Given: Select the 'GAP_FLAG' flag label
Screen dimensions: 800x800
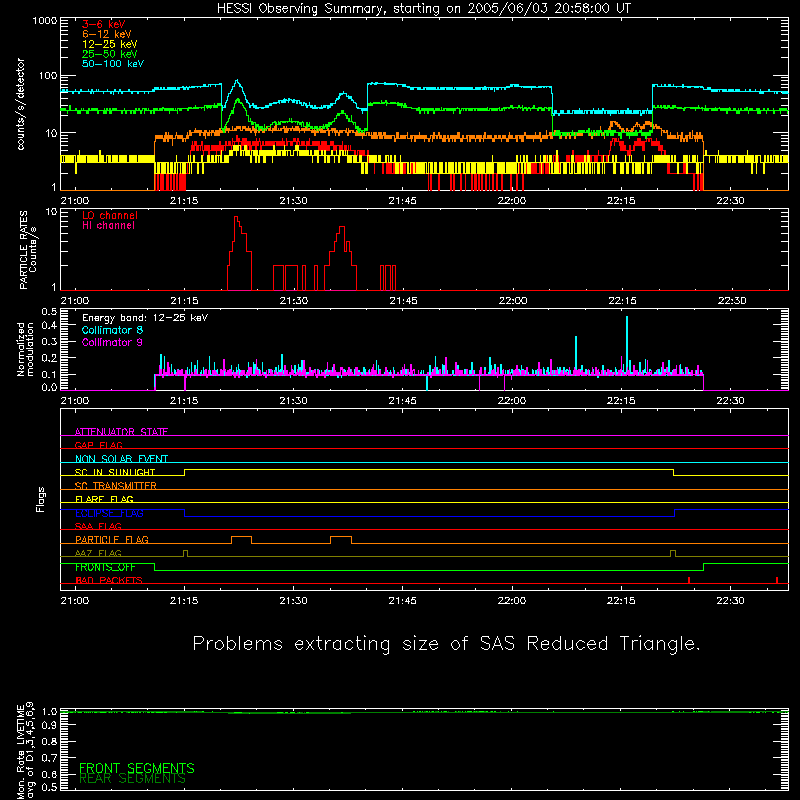Looking at the screenshot, I should click(x=98, y=445).
